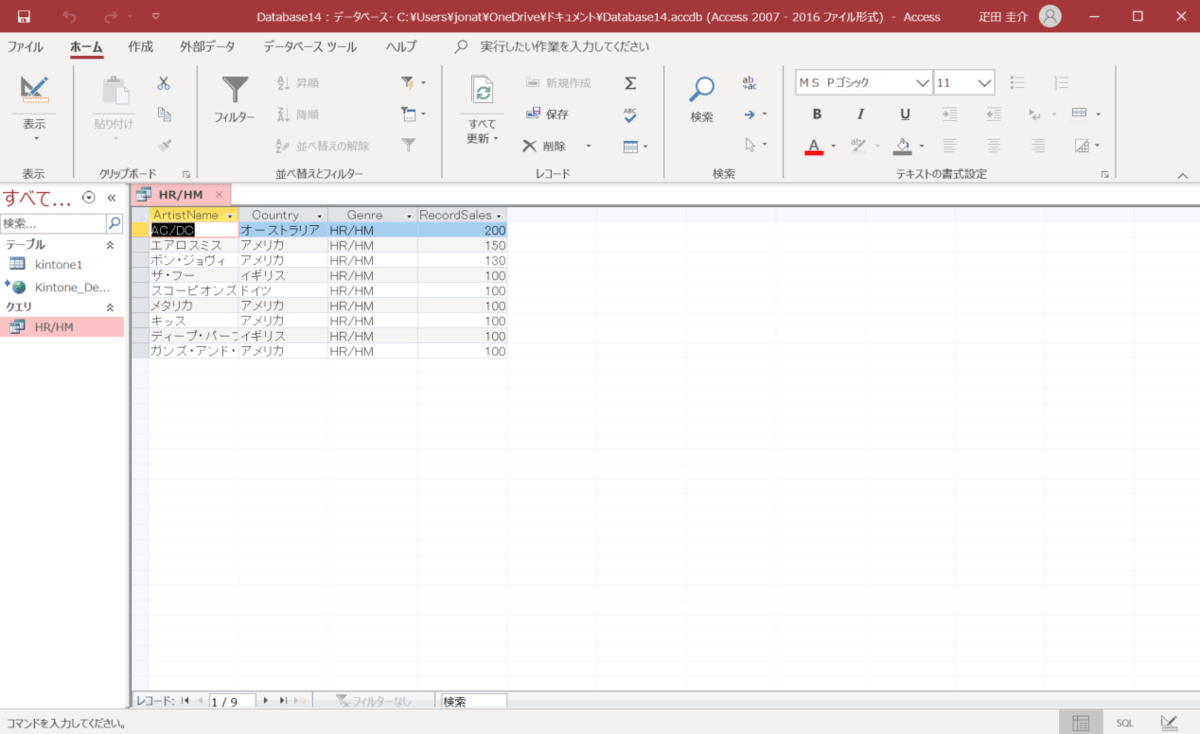Go to the first record
The height and width of the screenshot is (734, 1200).
pyautogui.click(x=185, y=702)
